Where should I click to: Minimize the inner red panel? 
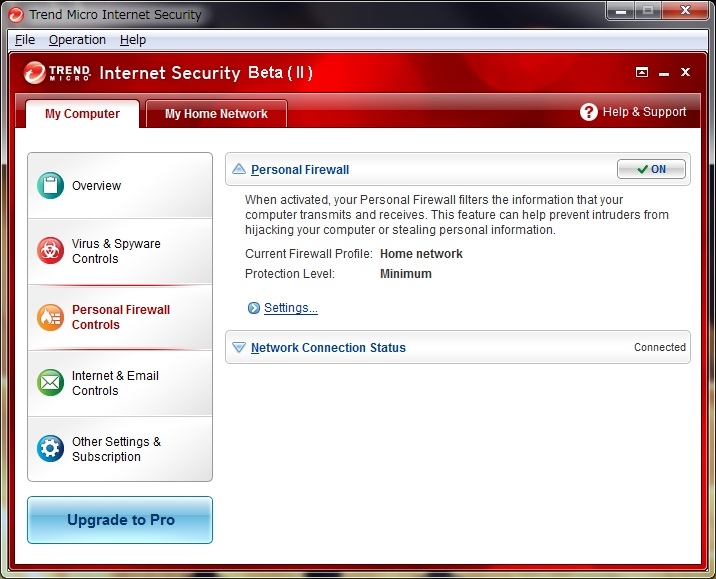(663, 73)
